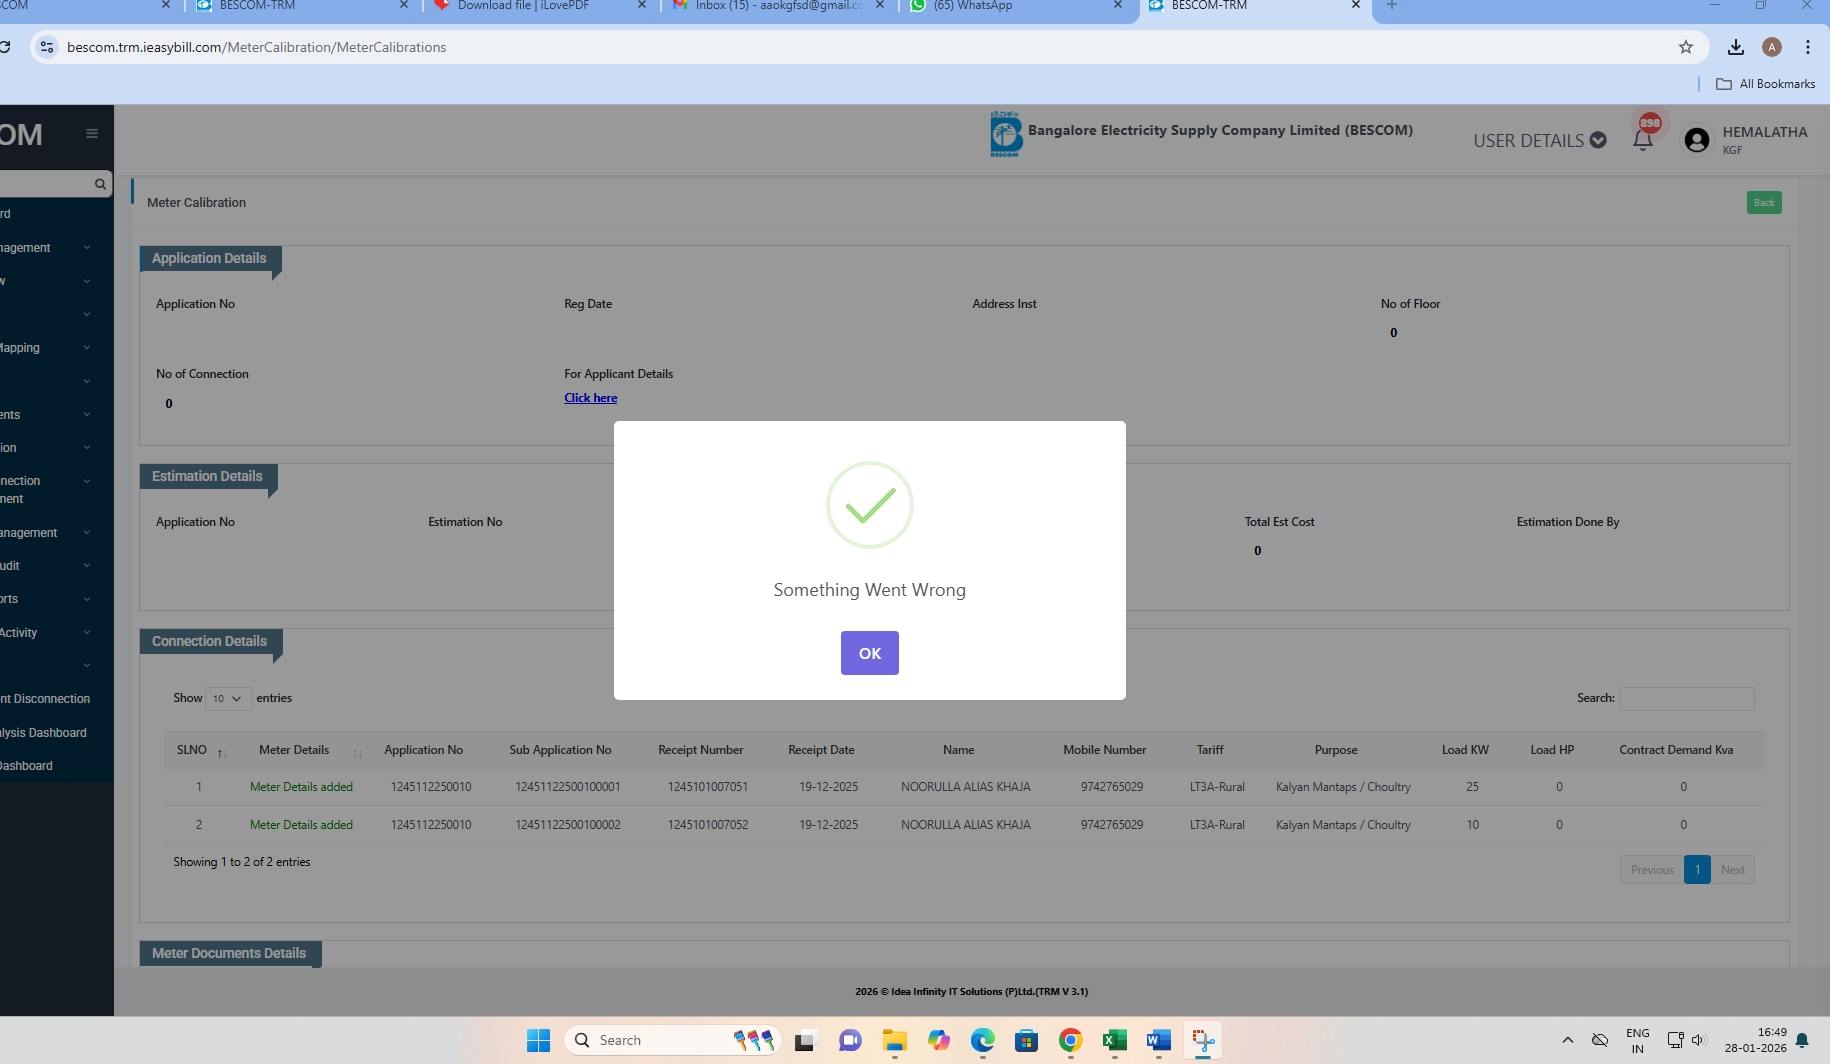Open Google Chrome from the taskbar
Image resolution: width=1830 pixels, height=1064 pixels.
(1070, 1041)
